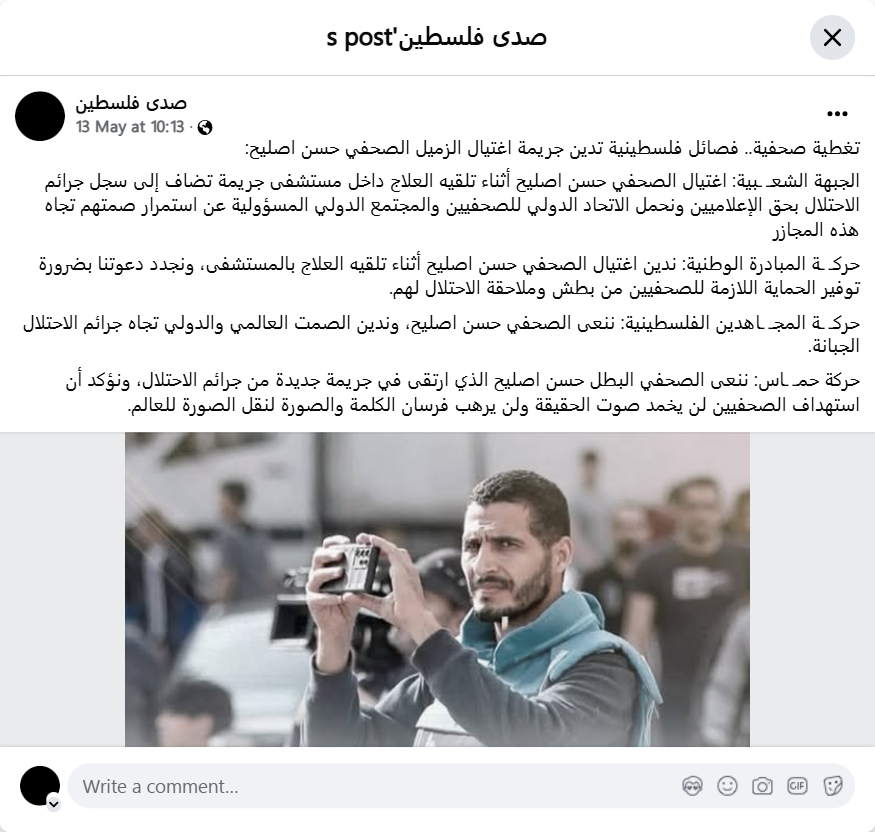The height and width of the screenshot is (832, 875).
Task: Click your profile avatar beside comment box
Action: click(40, 786)
